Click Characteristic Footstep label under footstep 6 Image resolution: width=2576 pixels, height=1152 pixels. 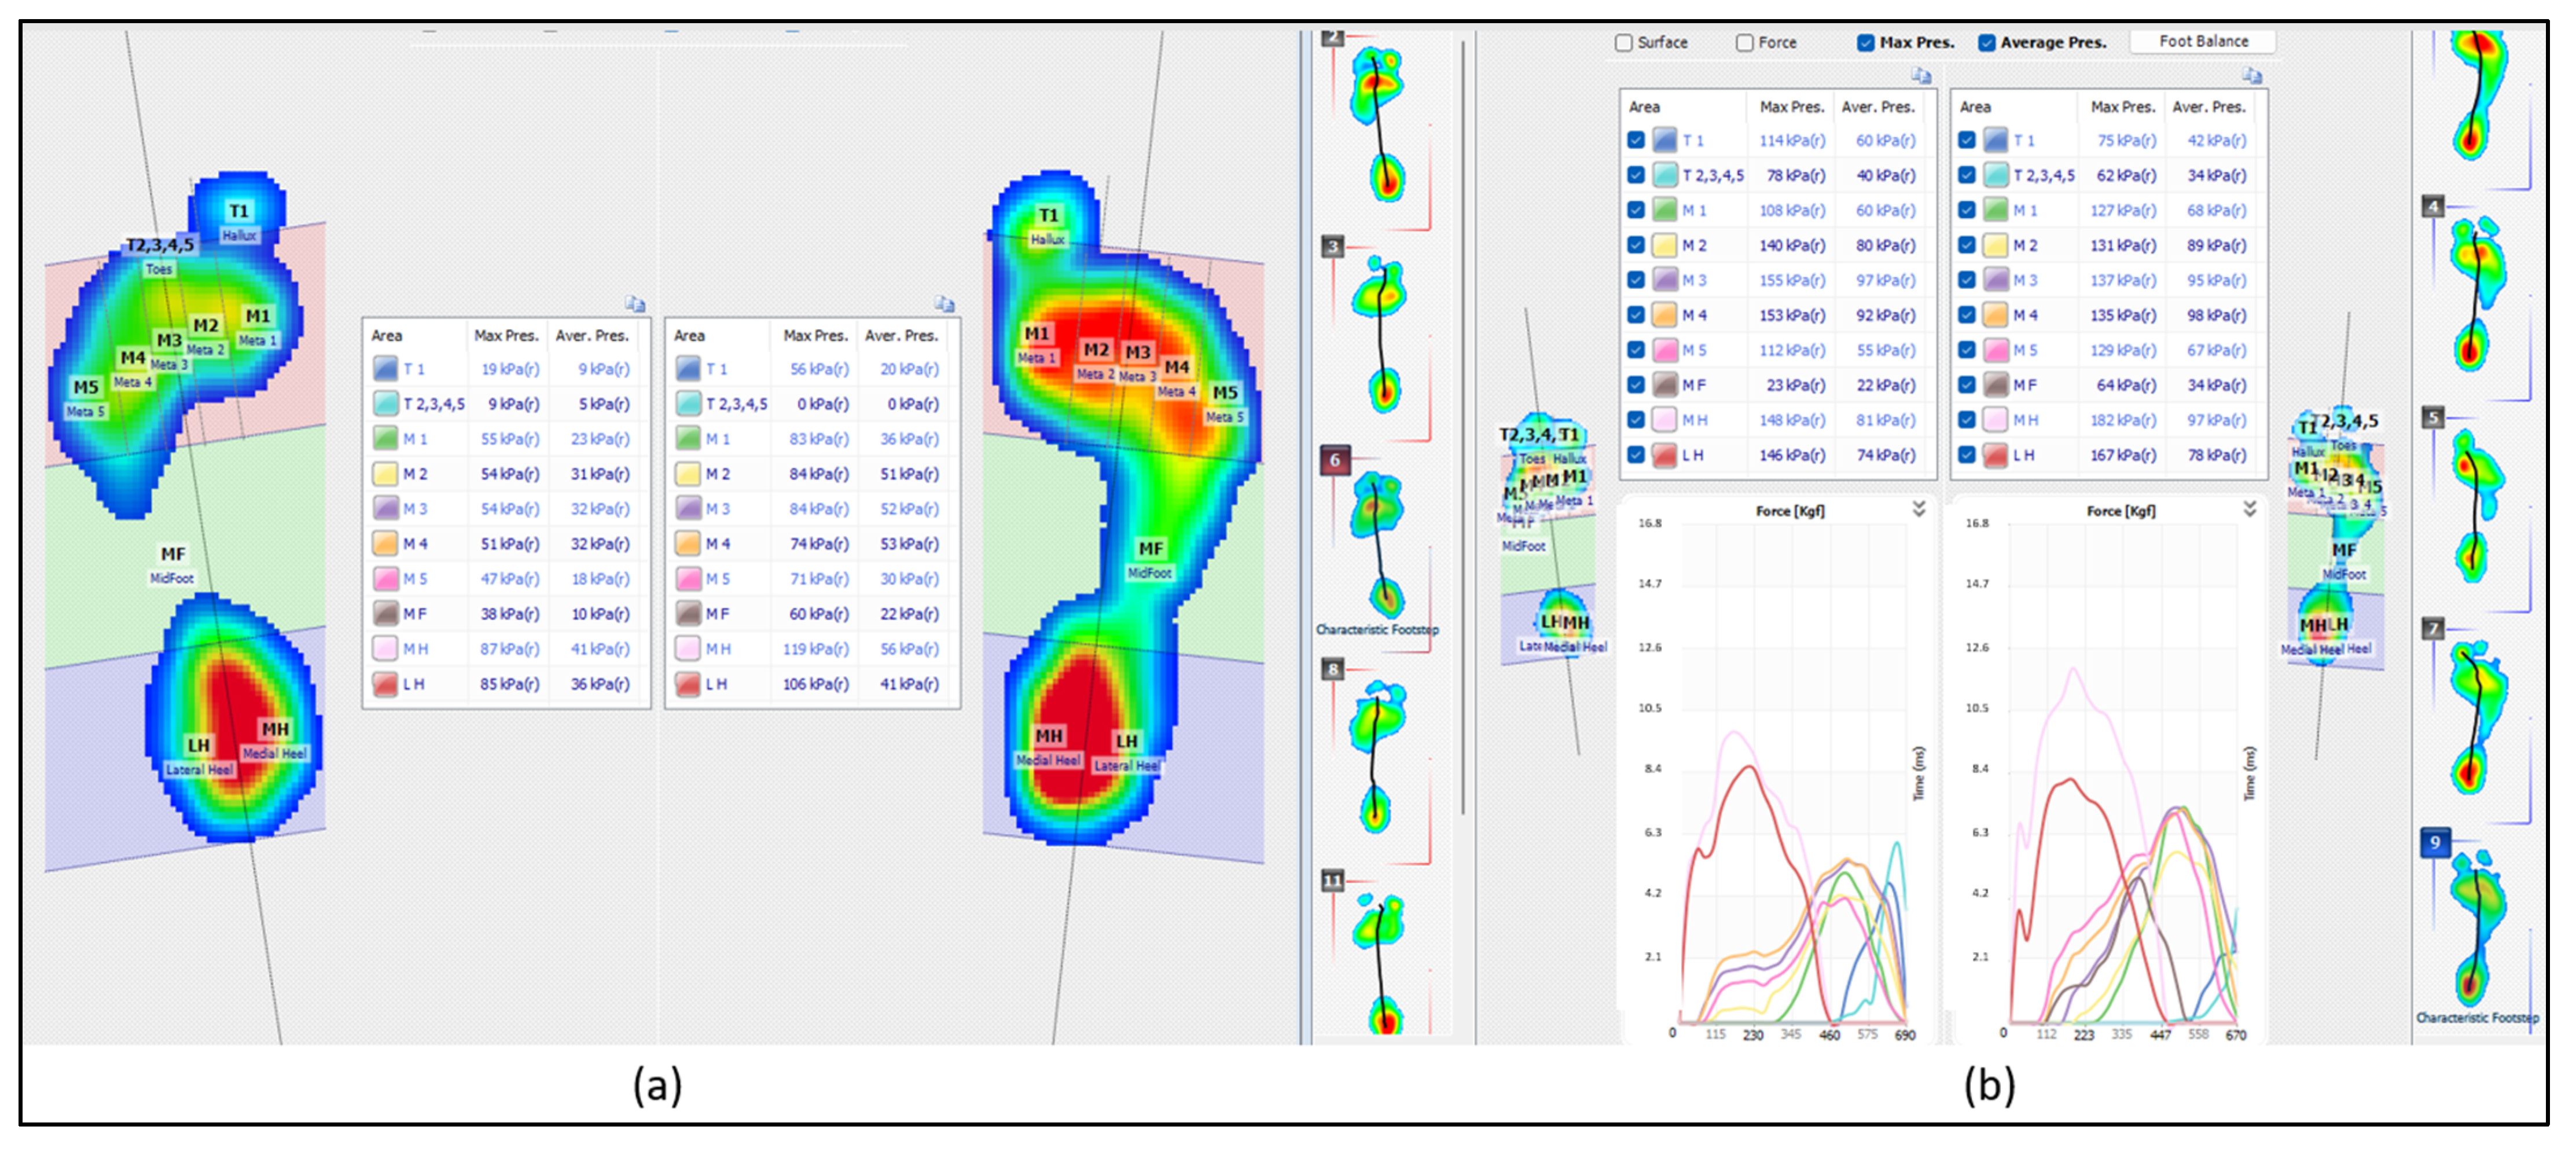[1377, 630]
